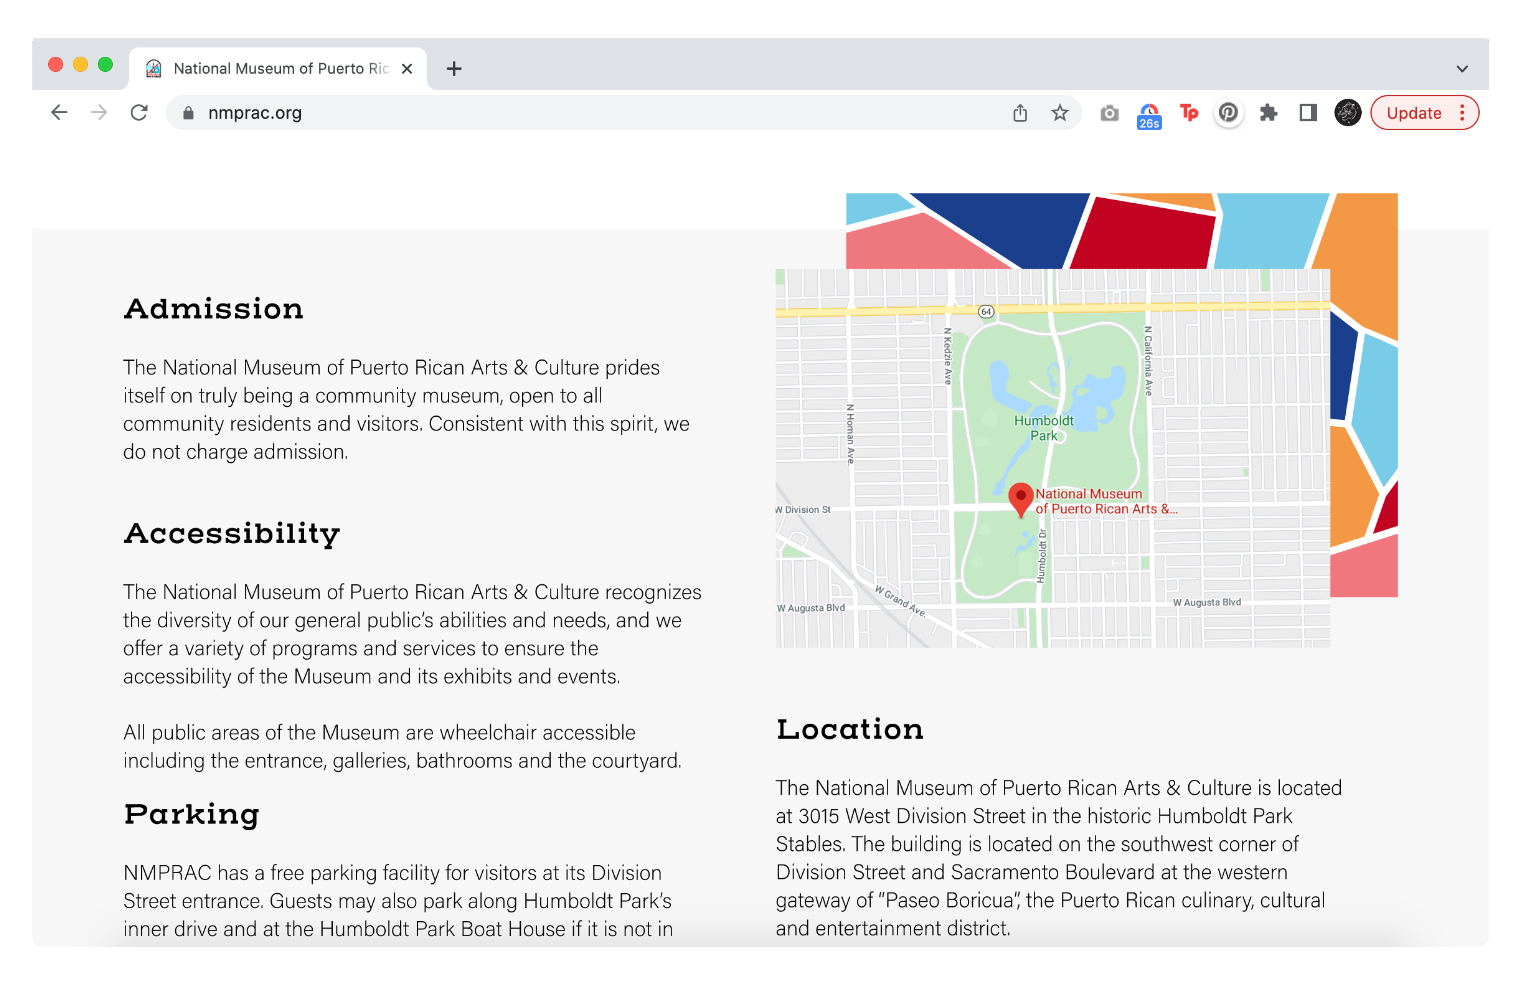The image size is (1520, 993).
Task: Click the Parking heading
Action: click(x=192, y=815)
